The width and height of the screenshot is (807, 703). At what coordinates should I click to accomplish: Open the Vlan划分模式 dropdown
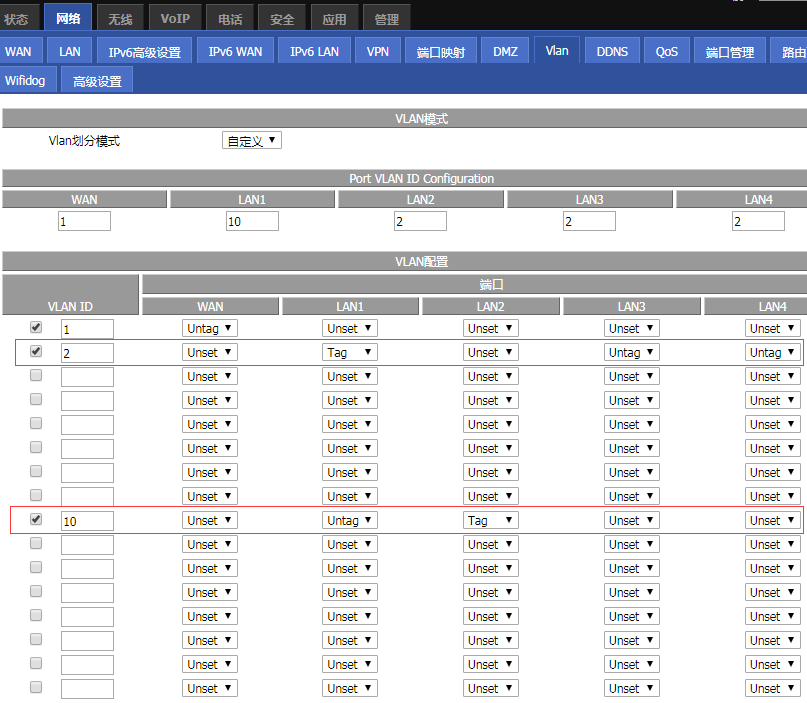pos(252,141)
